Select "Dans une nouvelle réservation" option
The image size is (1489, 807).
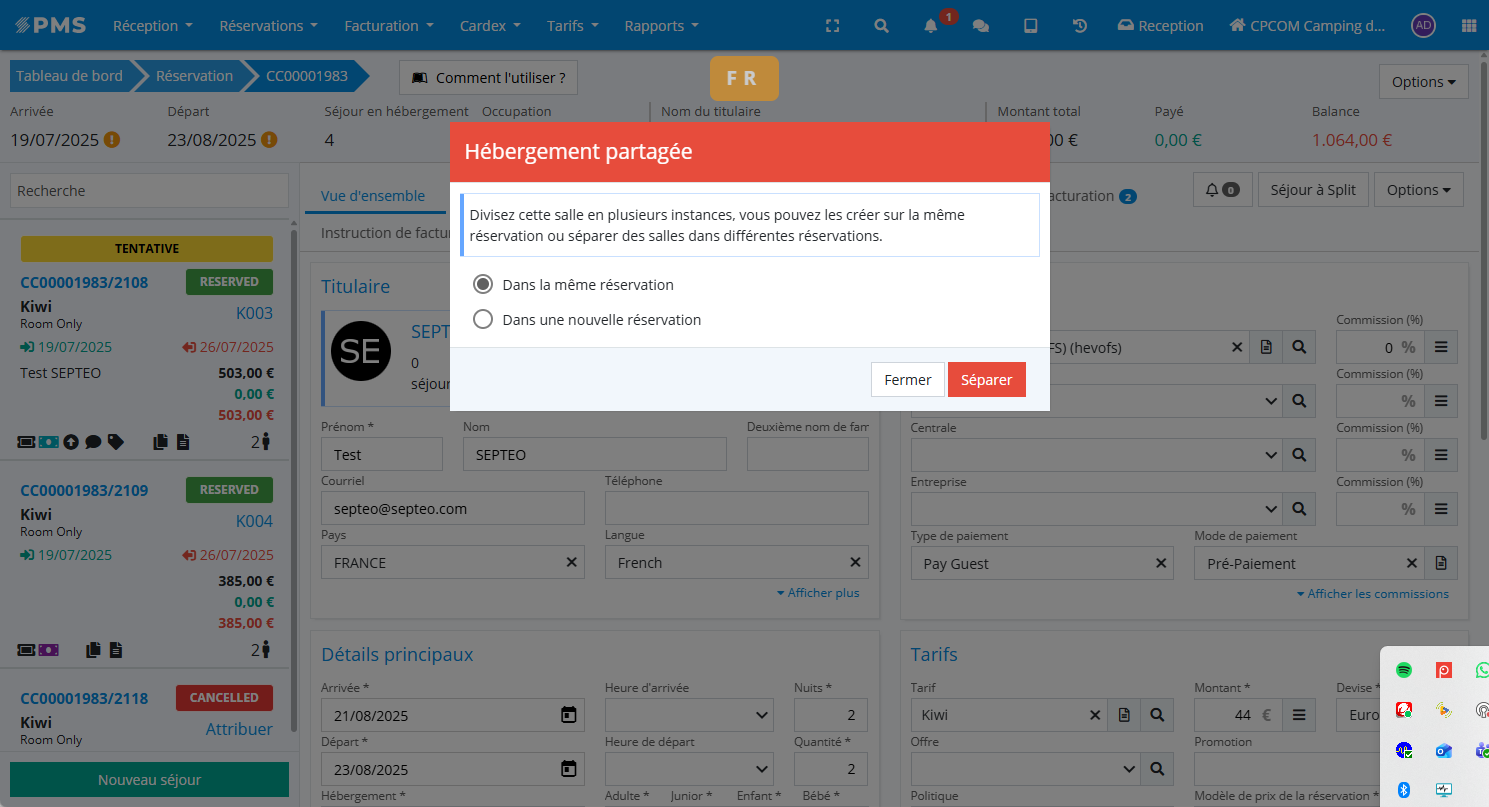point(483,320)
